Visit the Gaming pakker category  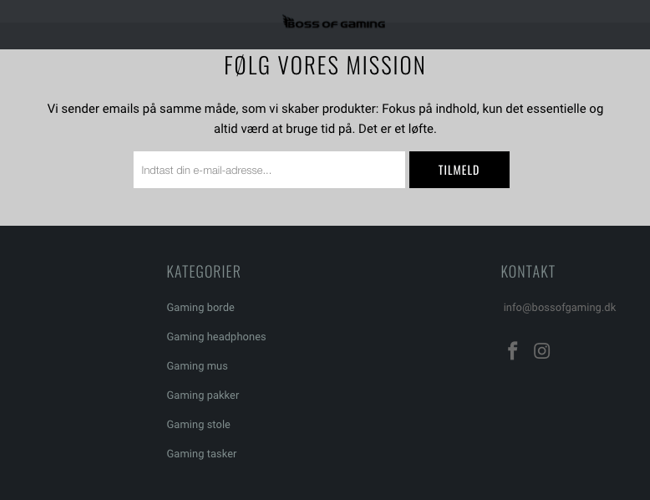(x=202, y=395)
